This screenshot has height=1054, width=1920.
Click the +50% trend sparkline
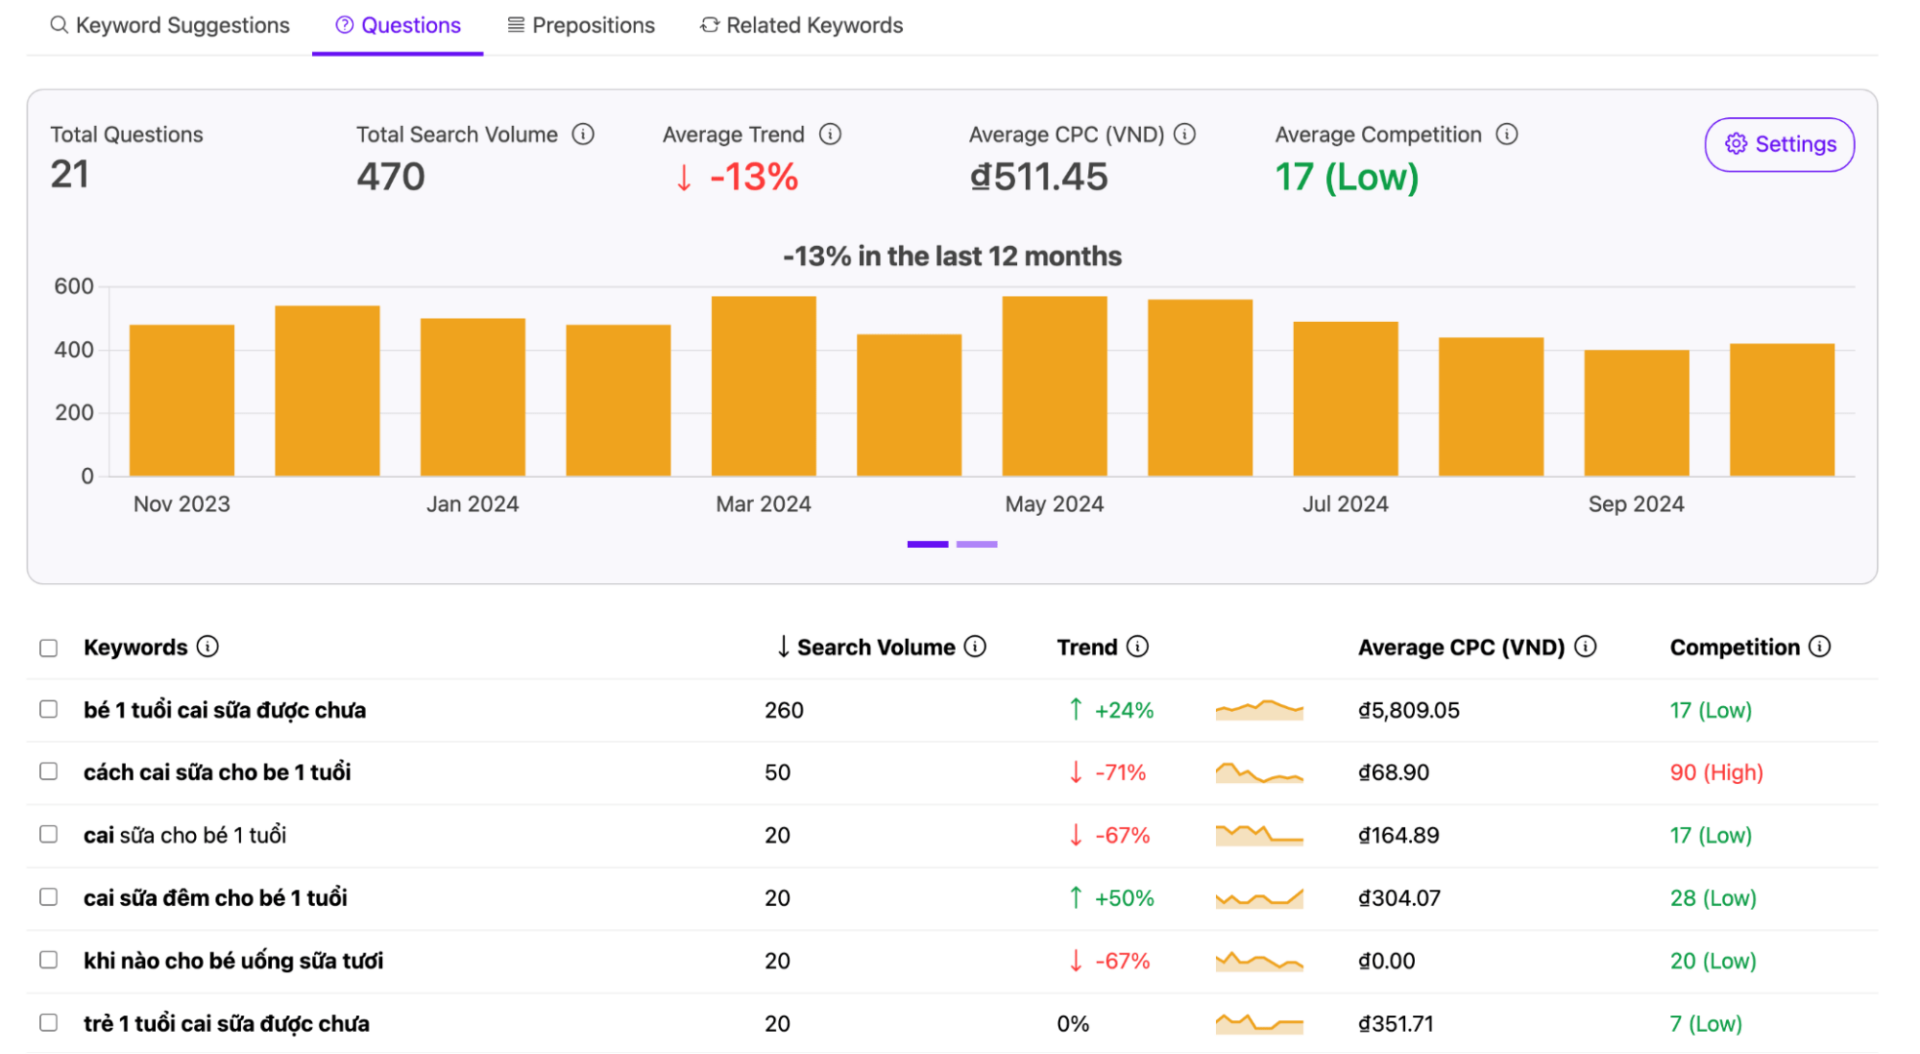tap(1259, 898)
